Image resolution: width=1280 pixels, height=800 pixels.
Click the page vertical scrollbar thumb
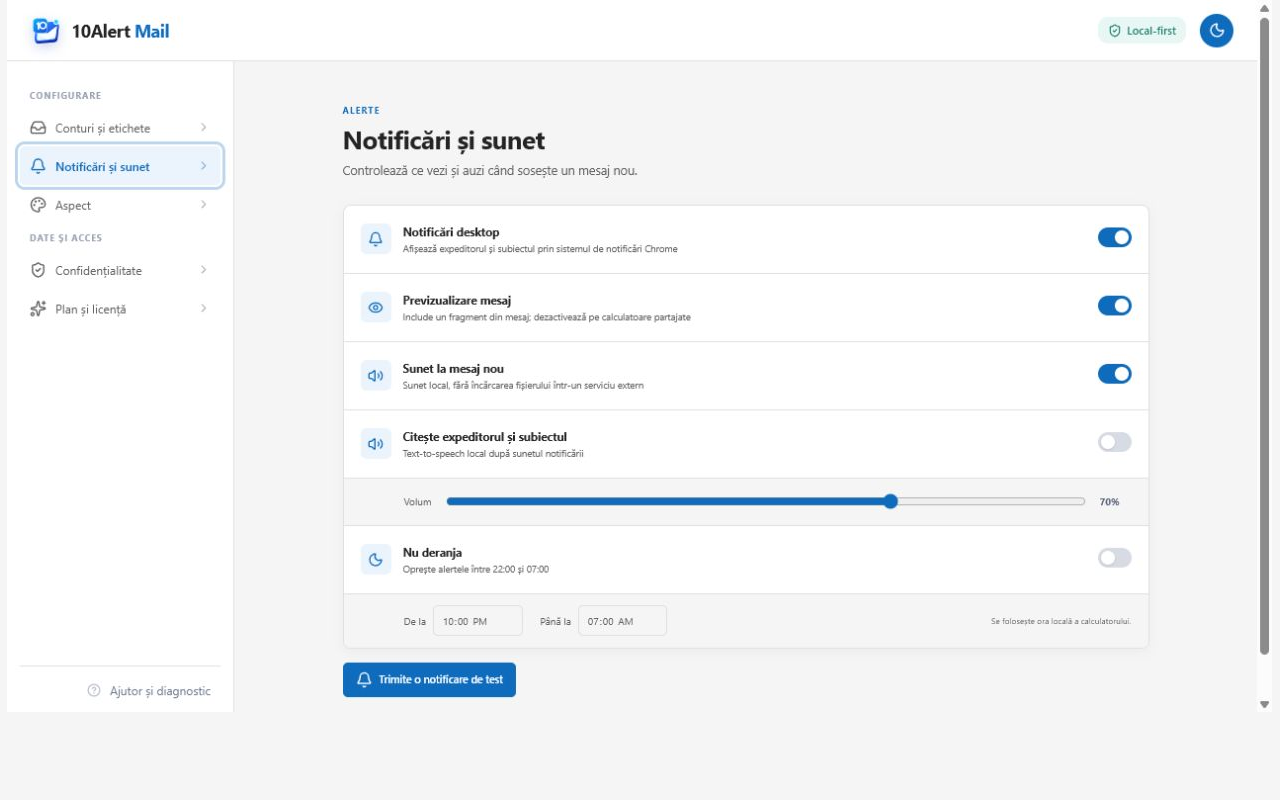coord(1264,336)
